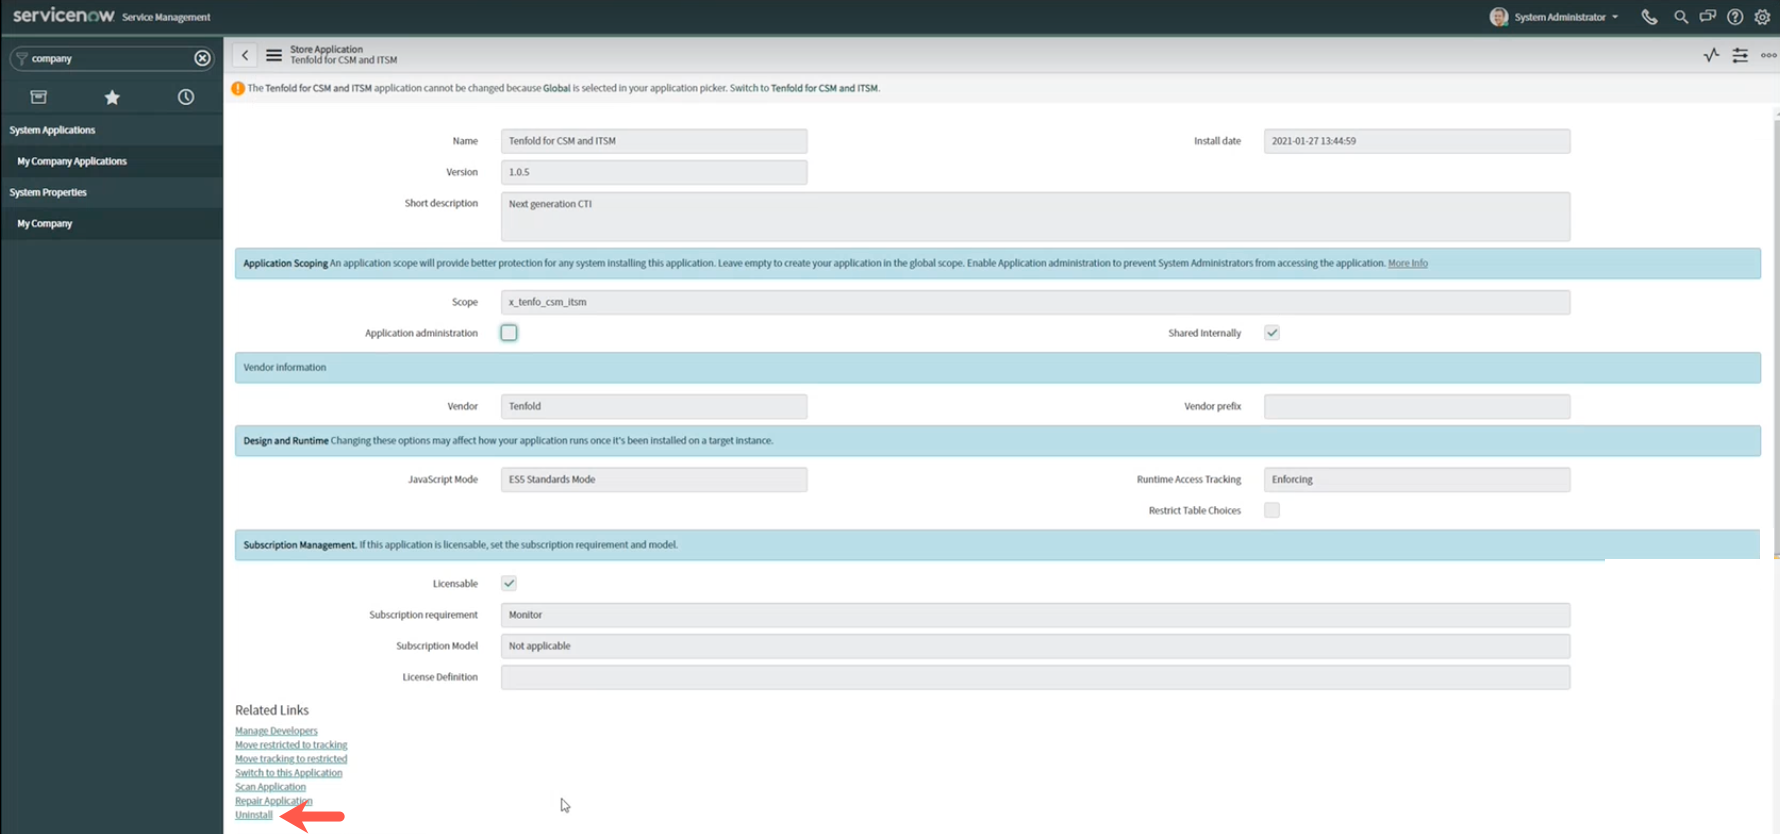The width and height of the screenshot is (1780, 834).
Task: Show Favorites star tab in navigator
Action: point(112,97)
